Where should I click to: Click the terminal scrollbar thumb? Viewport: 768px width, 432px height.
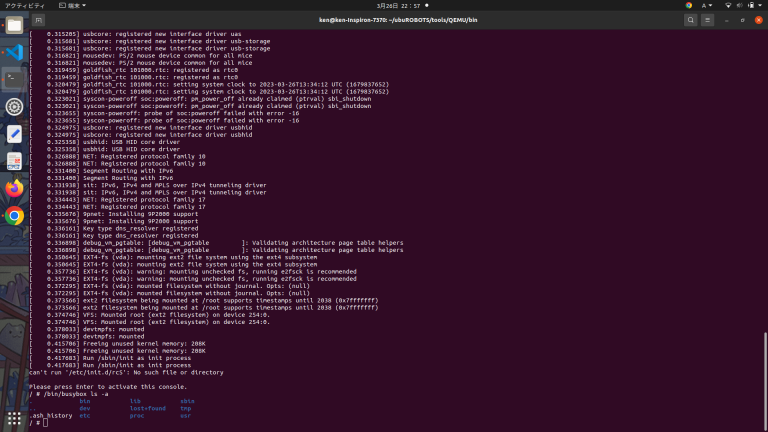point(765,380)
